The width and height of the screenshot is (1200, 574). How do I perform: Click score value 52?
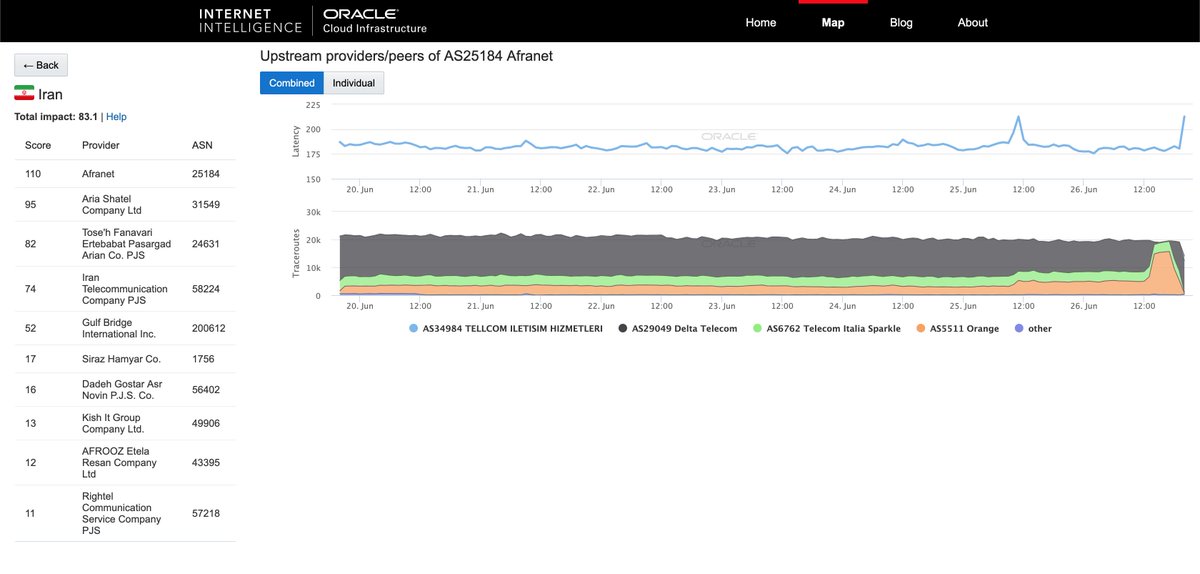[31, 328]
